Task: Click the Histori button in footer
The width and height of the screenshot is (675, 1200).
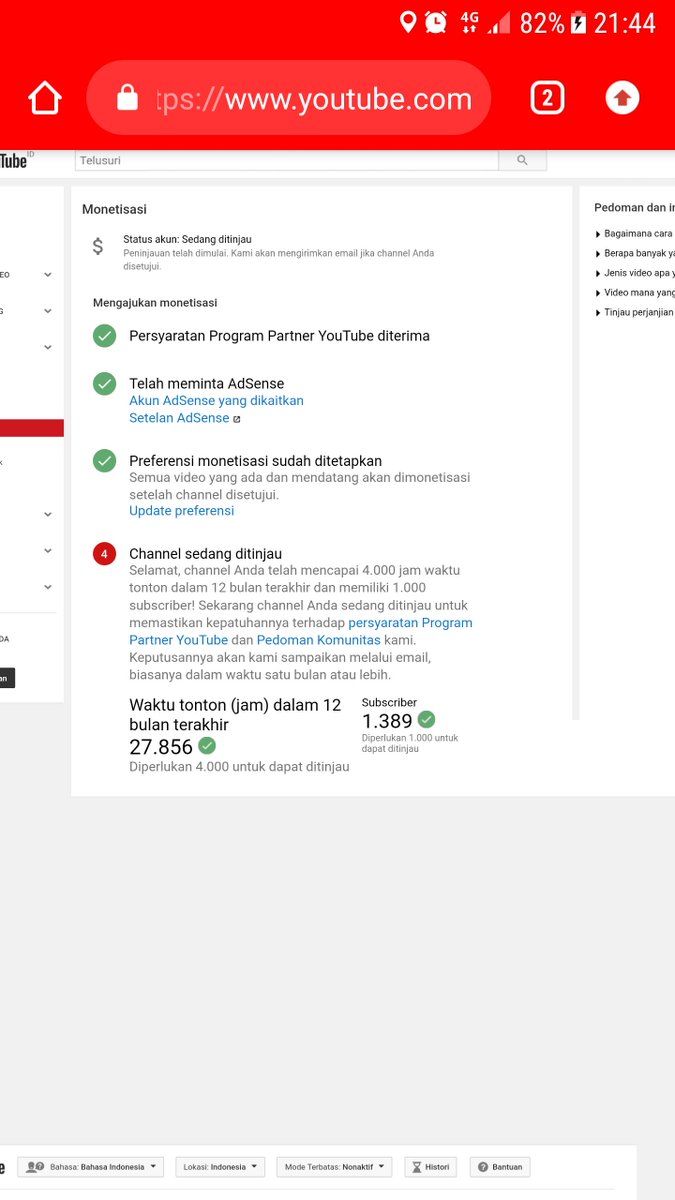Action: click(431, 1167)
